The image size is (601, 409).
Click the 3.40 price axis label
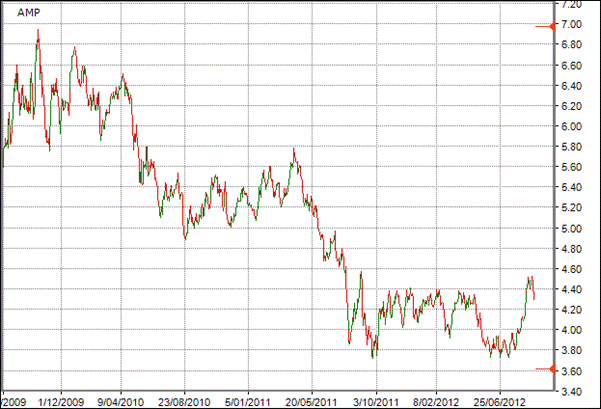tap(570, 391)
